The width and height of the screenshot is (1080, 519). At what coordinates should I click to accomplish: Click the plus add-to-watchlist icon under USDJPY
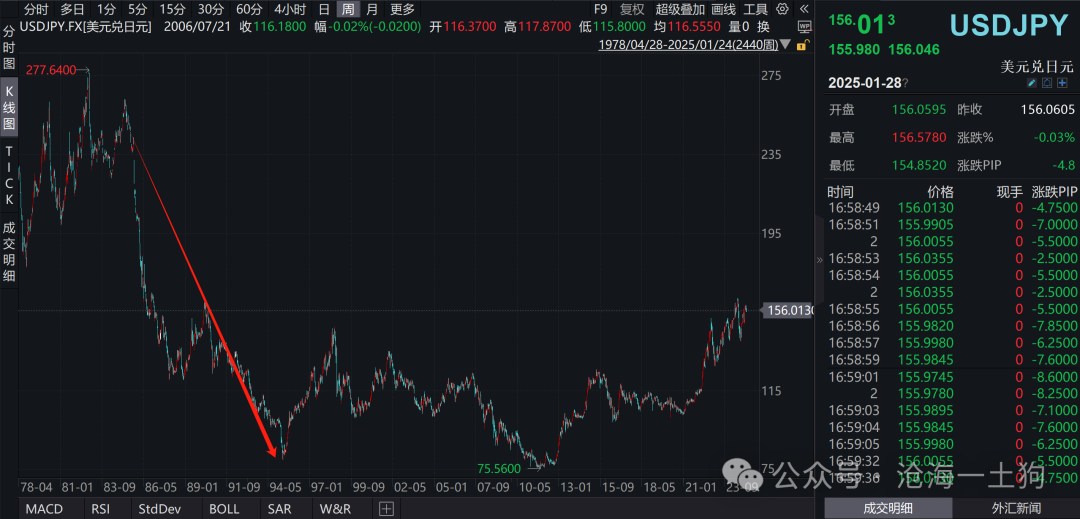1062,83
